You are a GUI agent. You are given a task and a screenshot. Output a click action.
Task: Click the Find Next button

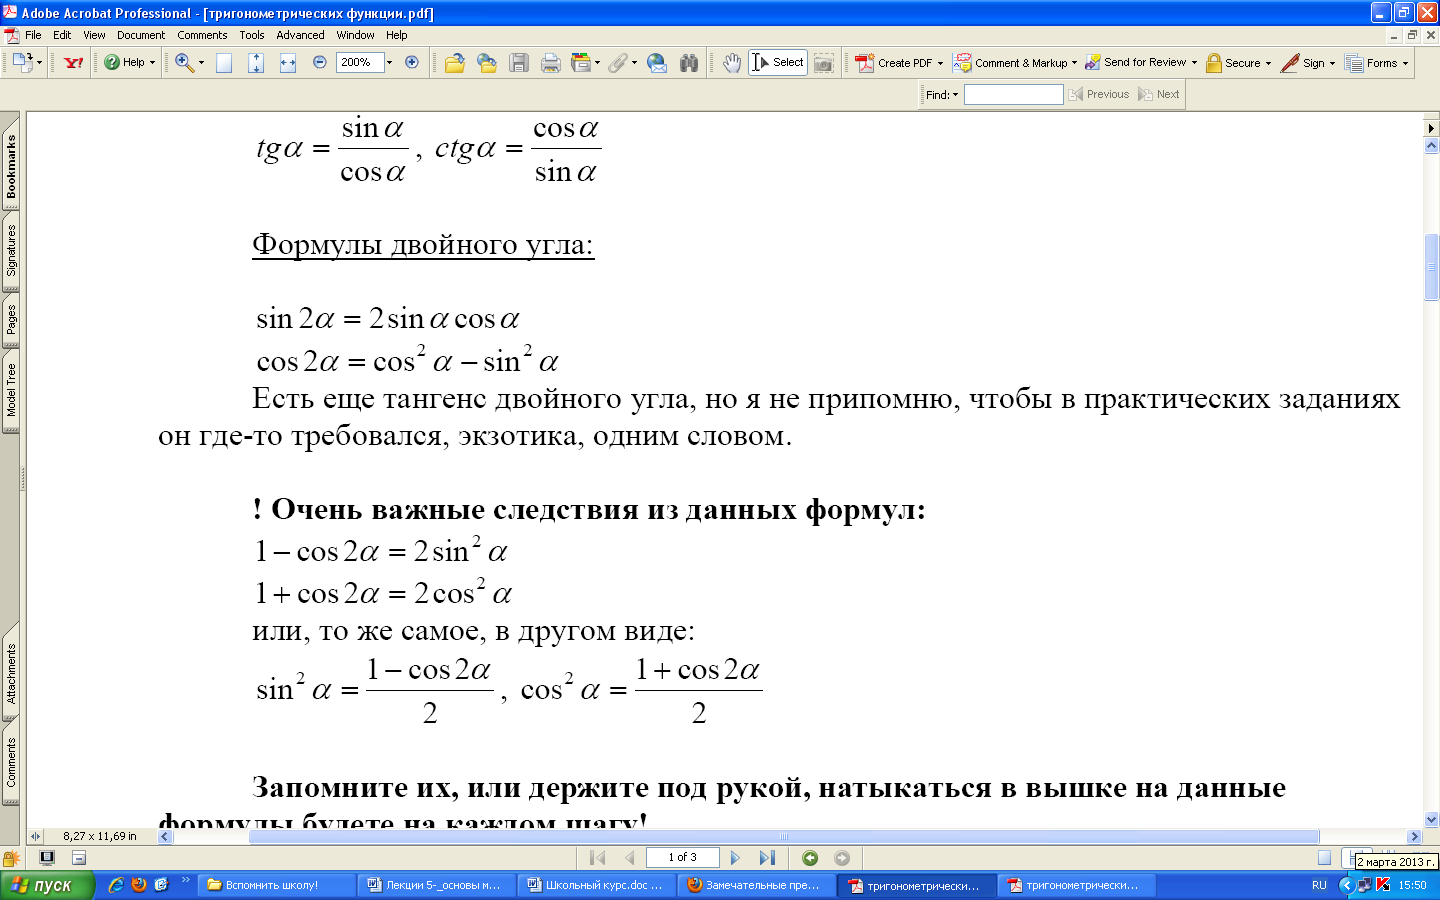1159,94
